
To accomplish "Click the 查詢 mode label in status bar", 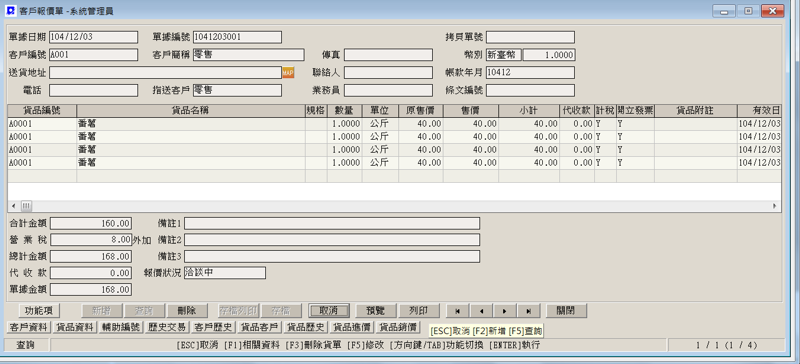I will tap(27, 345).
